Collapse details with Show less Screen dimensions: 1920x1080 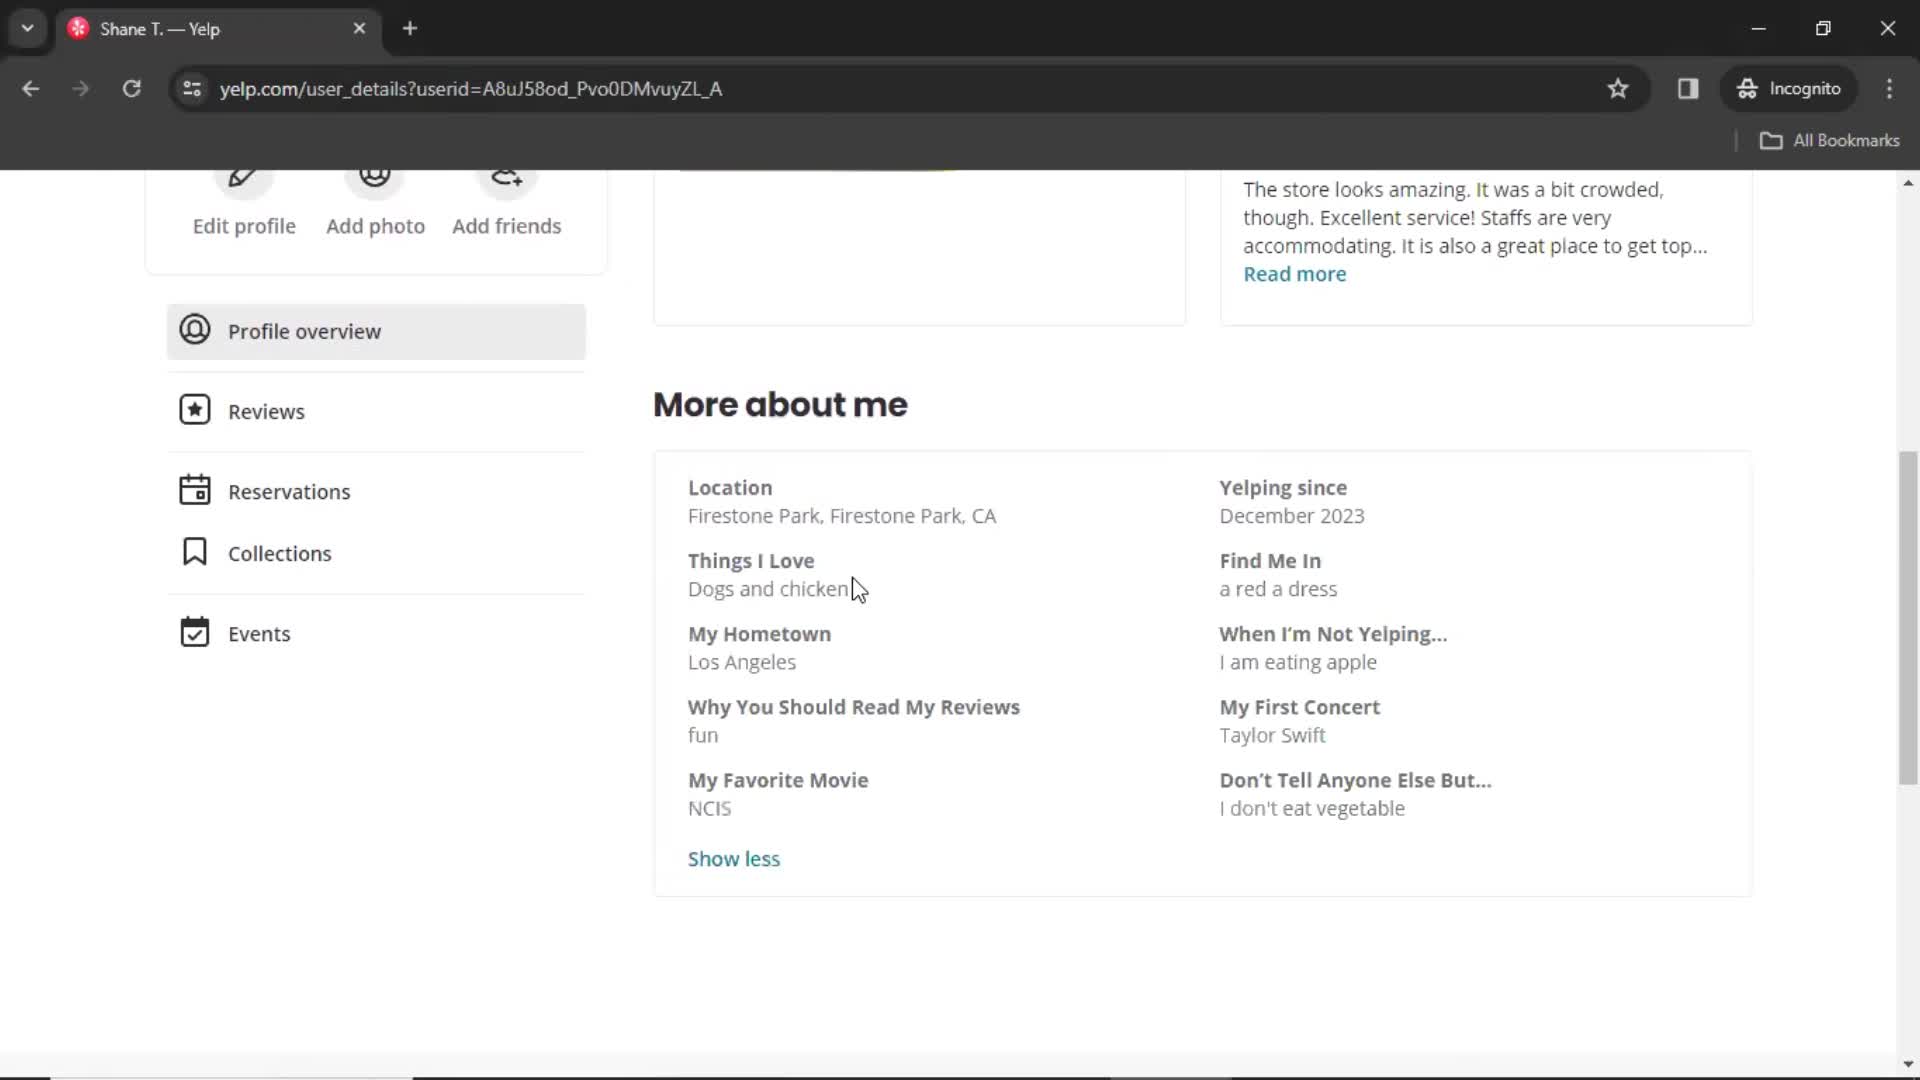click(x=734, y=859)
